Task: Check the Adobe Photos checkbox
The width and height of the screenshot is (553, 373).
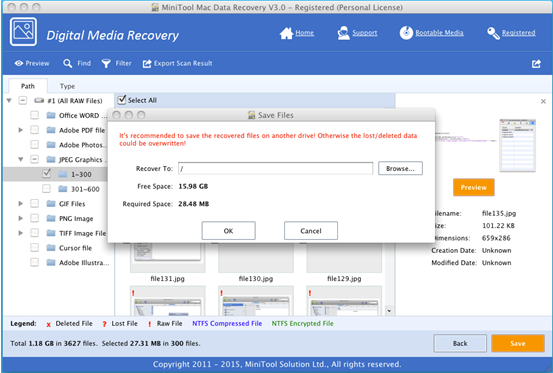Action: pos(35,145)
